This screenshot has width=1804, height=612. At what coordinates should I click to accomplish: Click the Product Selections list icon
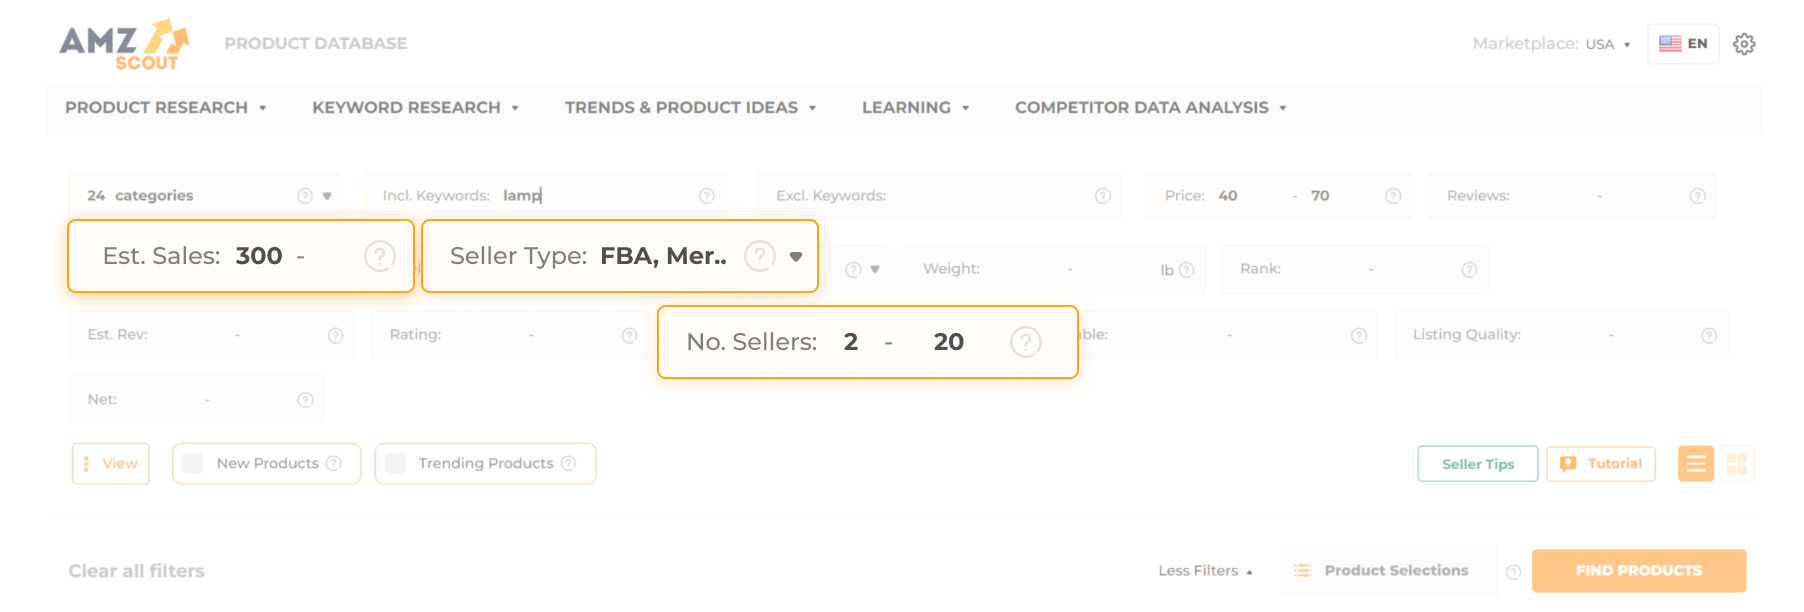pos(1303,570)
